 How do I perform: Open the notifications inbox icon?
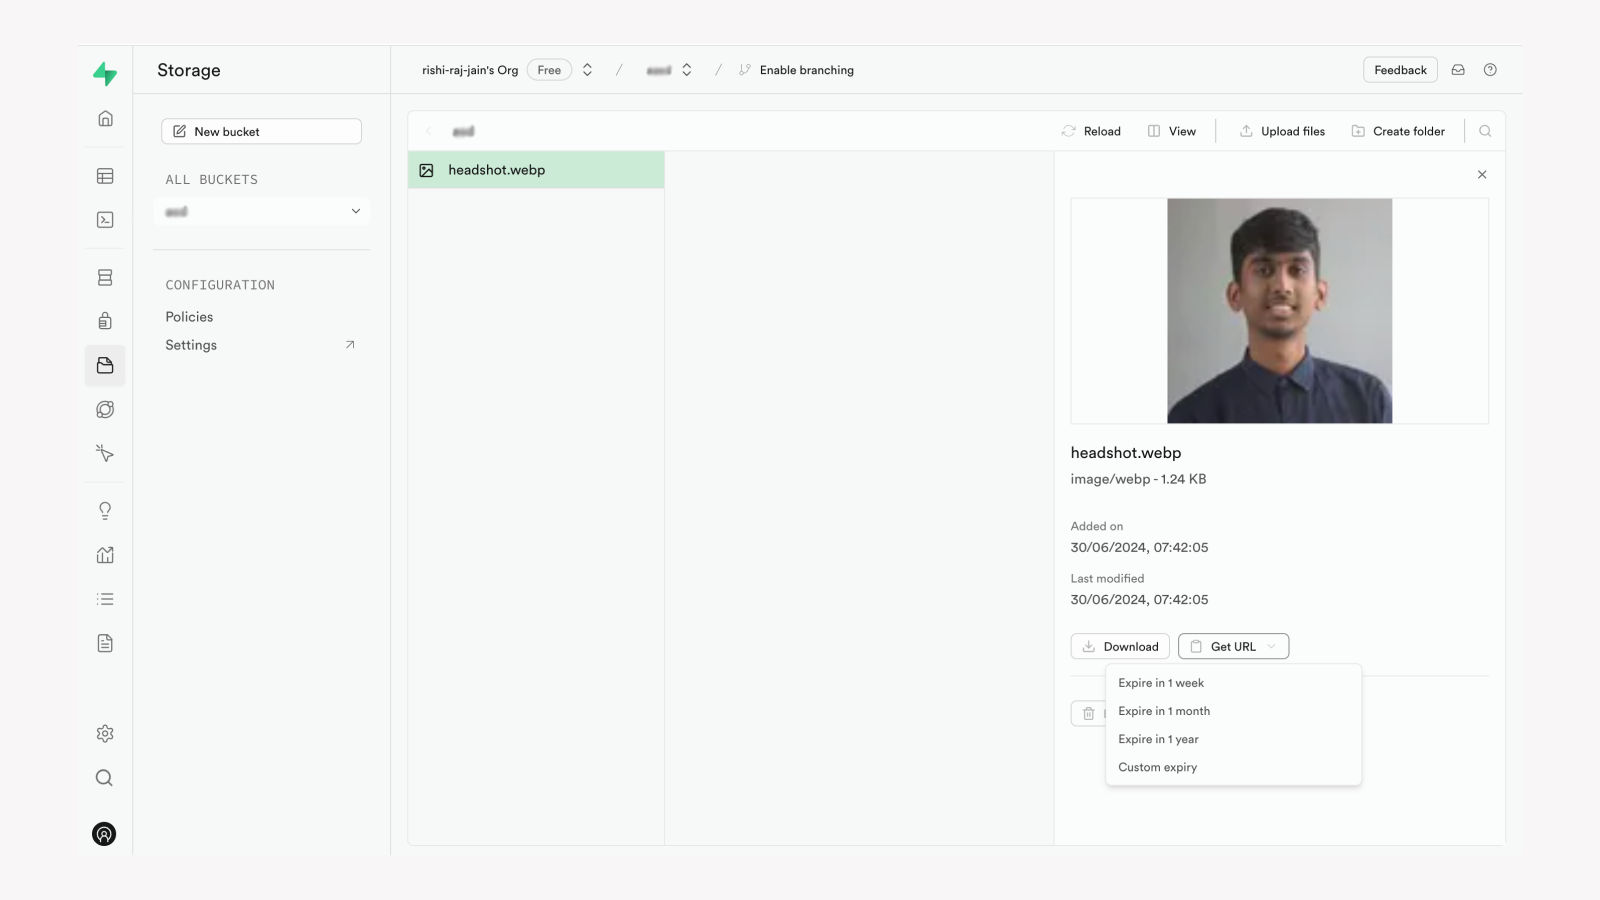click(1457, 69)
